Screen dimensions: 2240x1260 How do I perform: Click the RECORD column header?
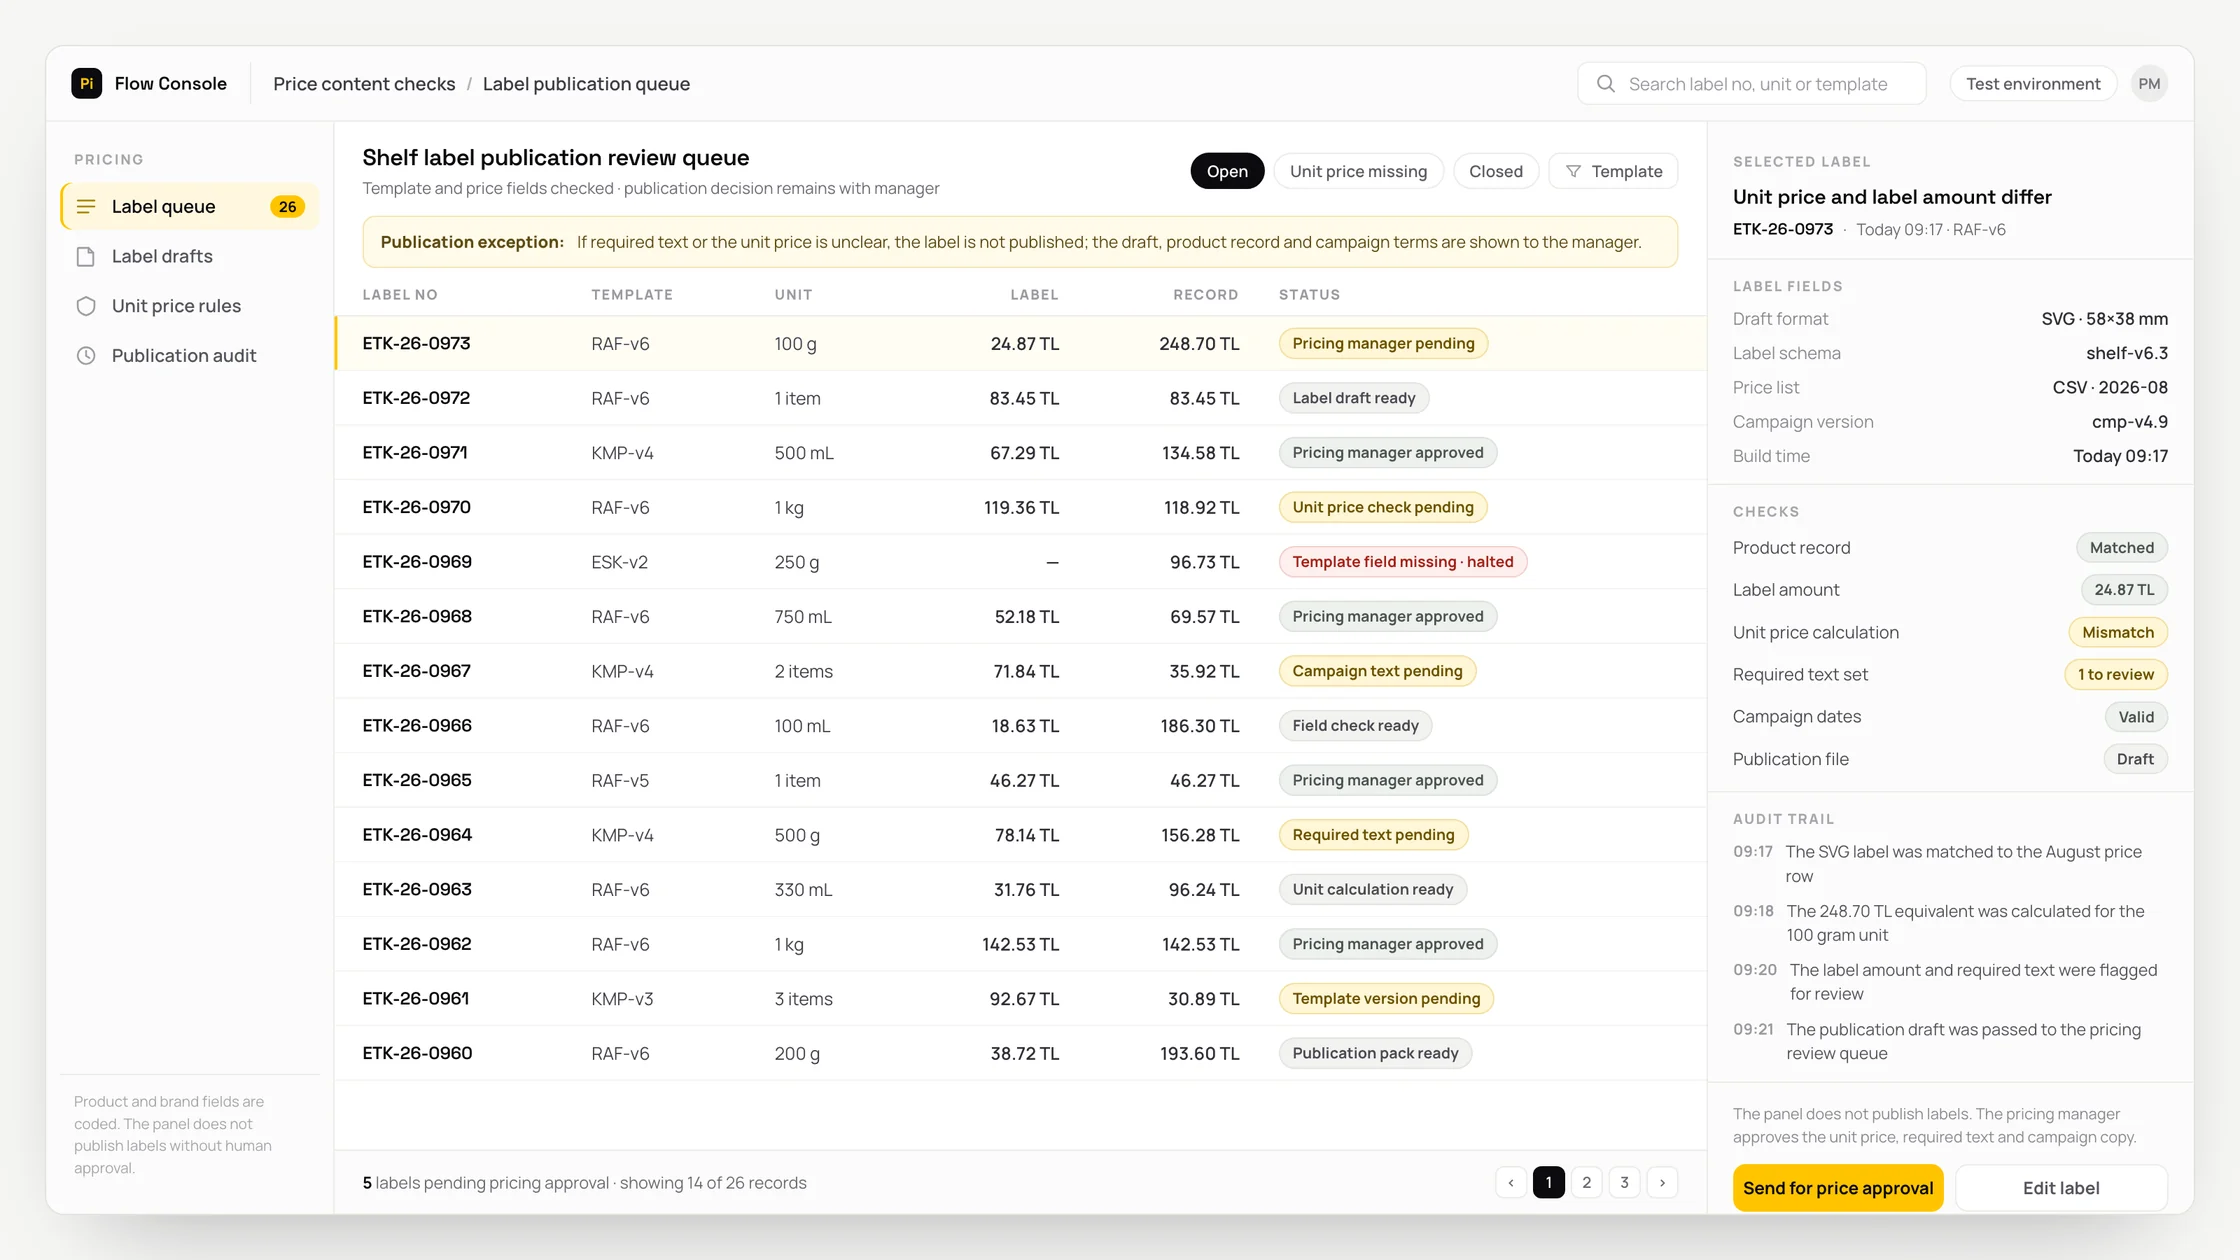(1206, 295)
